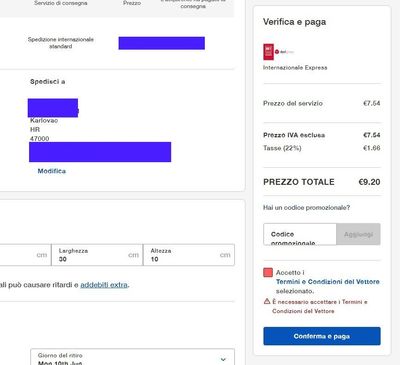Click the Altezza dimension field
The width and height of the screenshot is (400, 365).
[189, 255]
